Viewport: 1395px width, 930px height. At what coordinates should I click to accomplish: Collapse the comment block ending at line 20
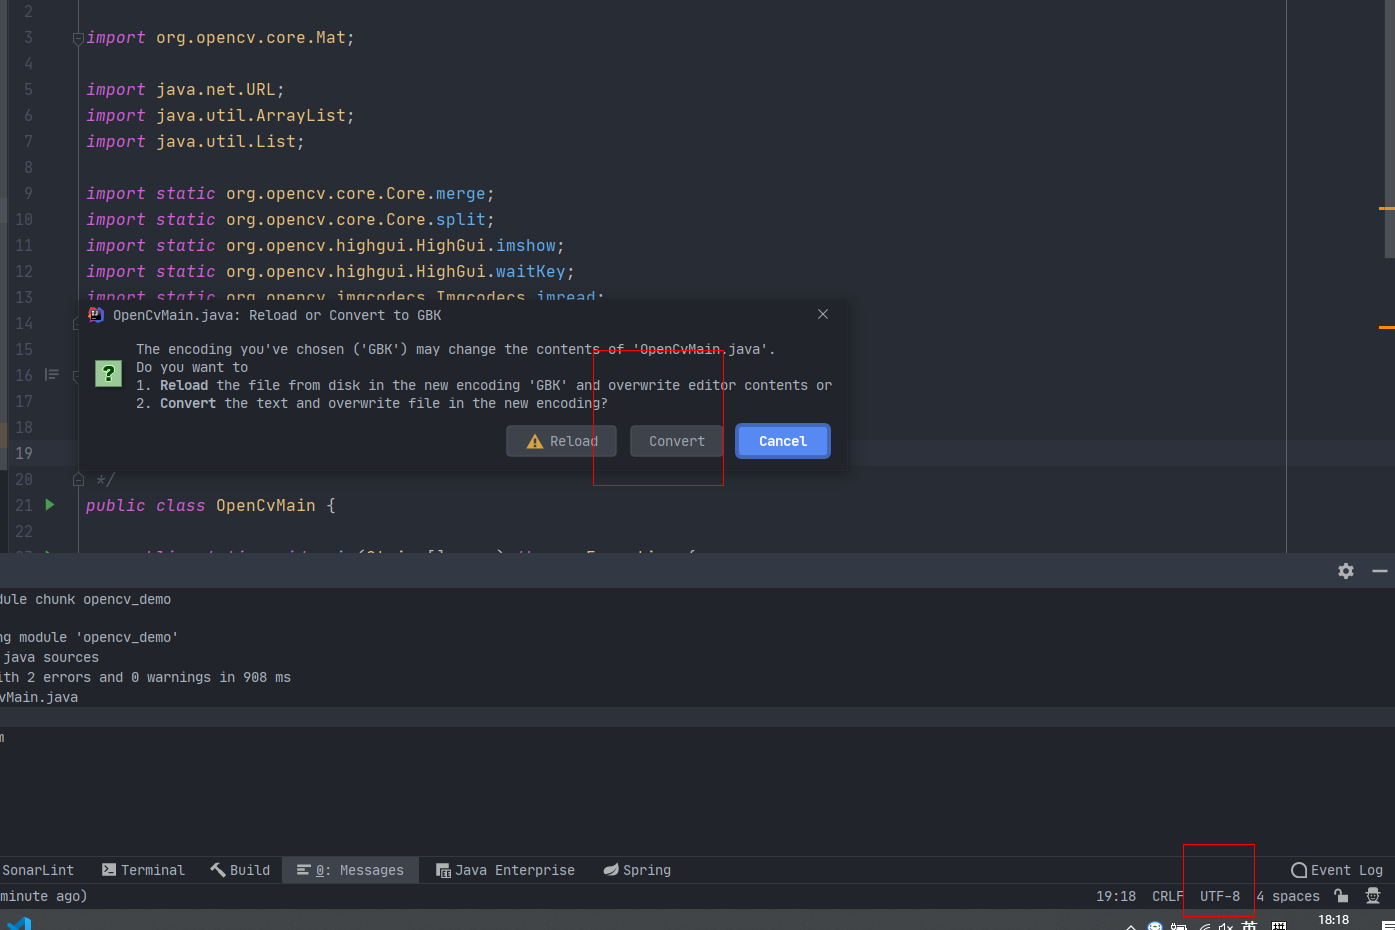pos(78,480)
